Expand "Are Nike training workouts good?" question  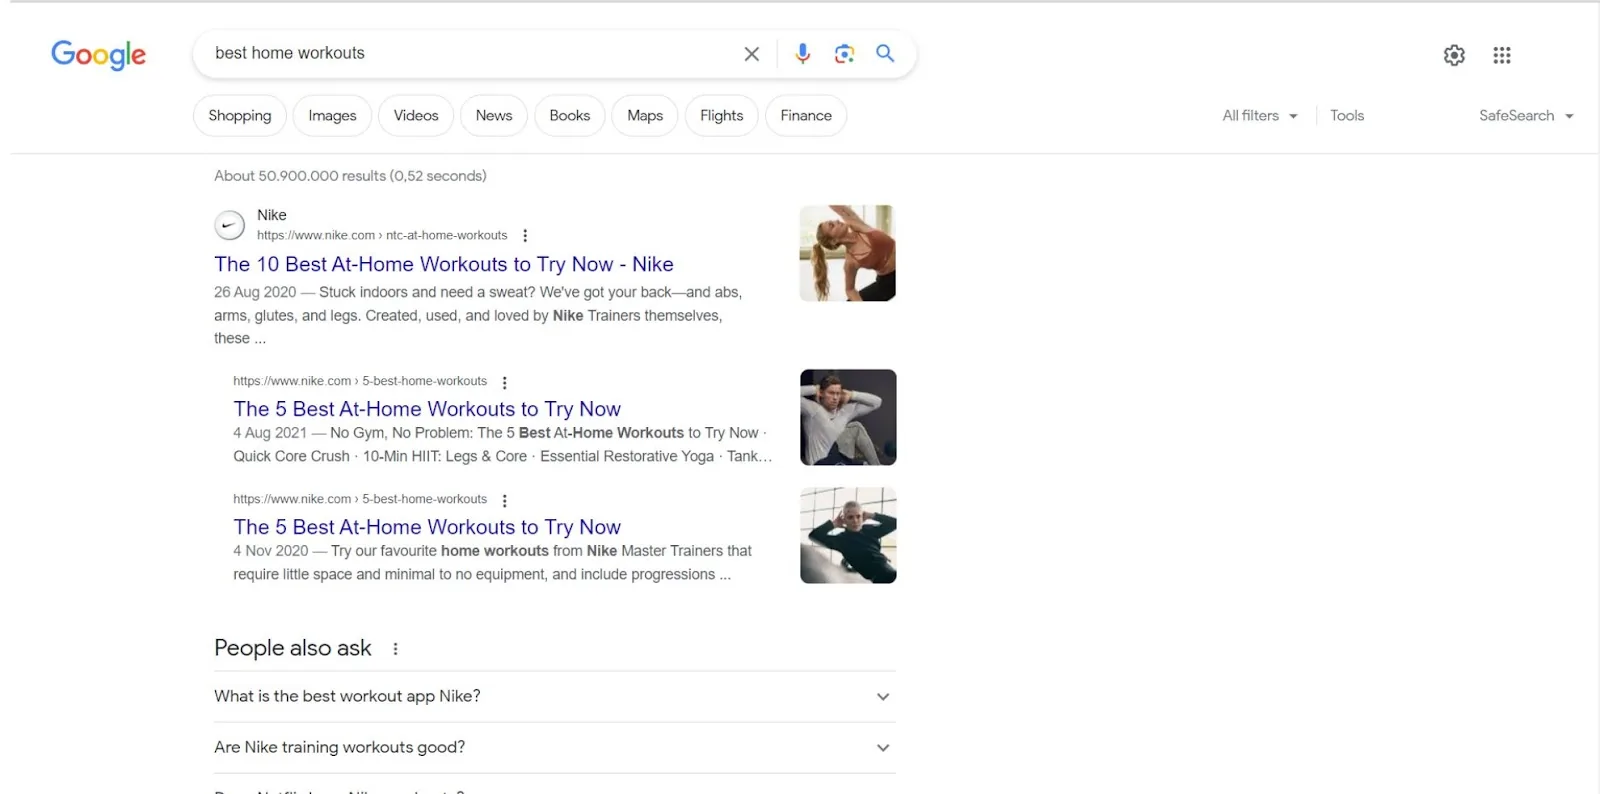coord(554,748)
